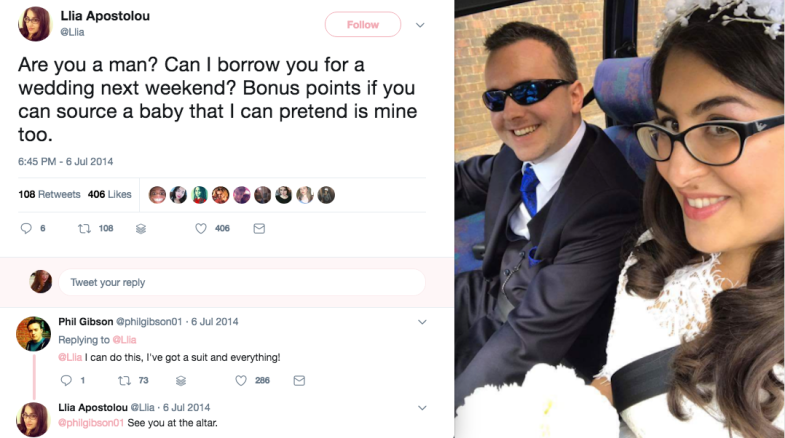This screenshot has height=438, width=785.
Task: Reply to Phil Gibson's tweet
Action: 66,380
